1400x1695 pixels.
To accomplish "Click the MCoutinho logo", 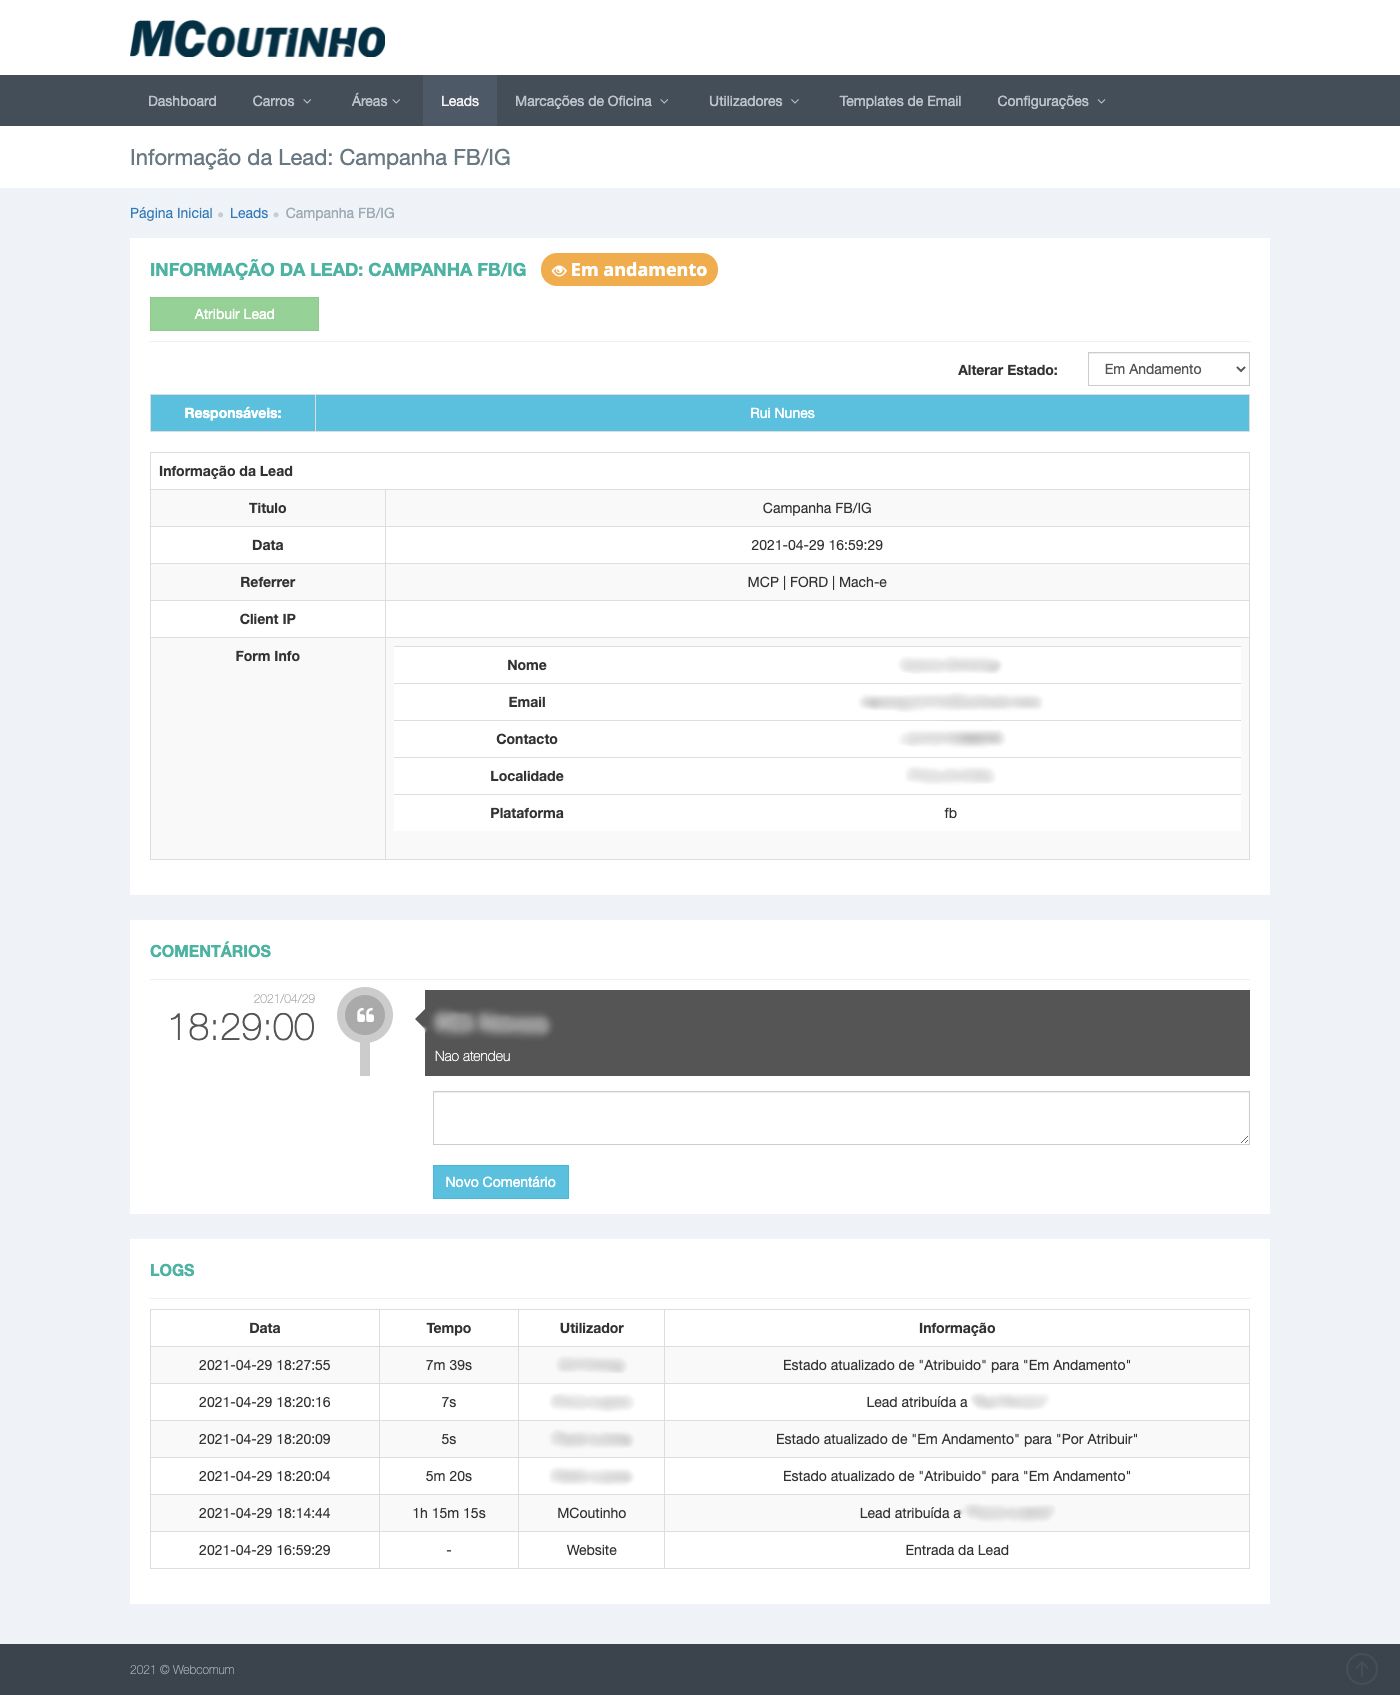I will [x=257, y=40].
